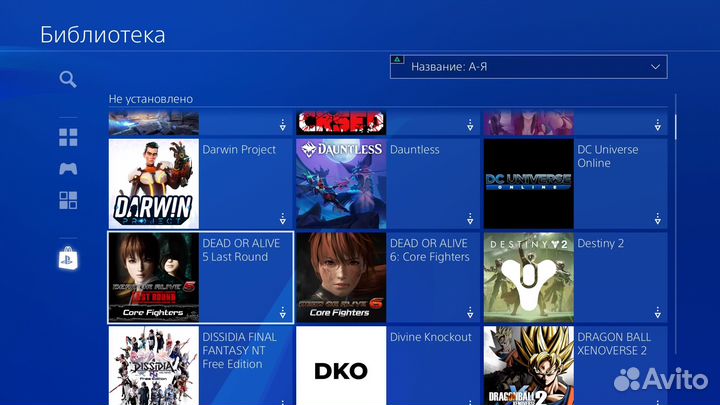Open the sort dropdown 'Название: А-Я'

tap(529, 67)
